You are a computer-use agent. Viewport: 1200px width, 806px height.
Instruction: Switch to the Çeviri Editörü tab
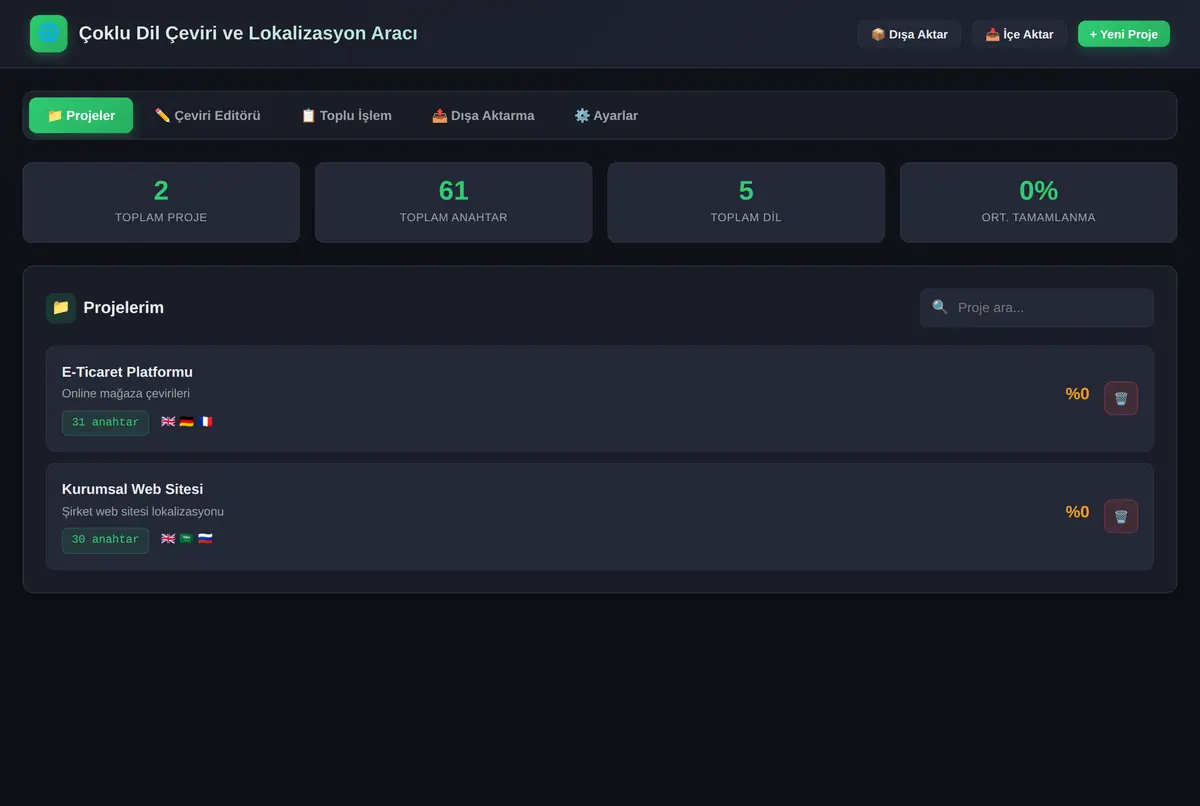click(208, 116)
